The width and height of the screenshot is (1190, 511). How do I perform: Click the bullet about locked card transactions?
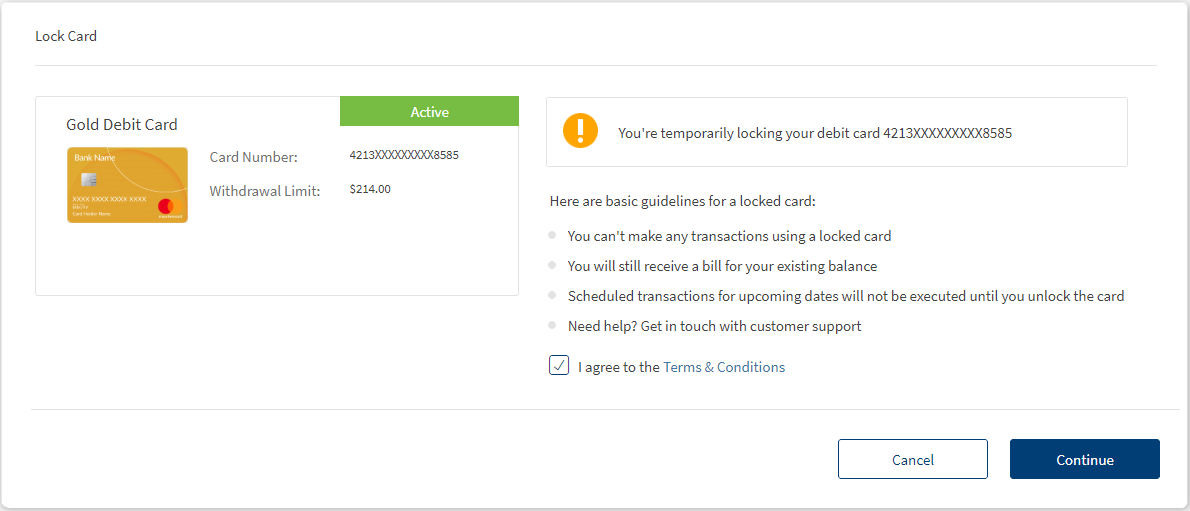pos(729,236)
